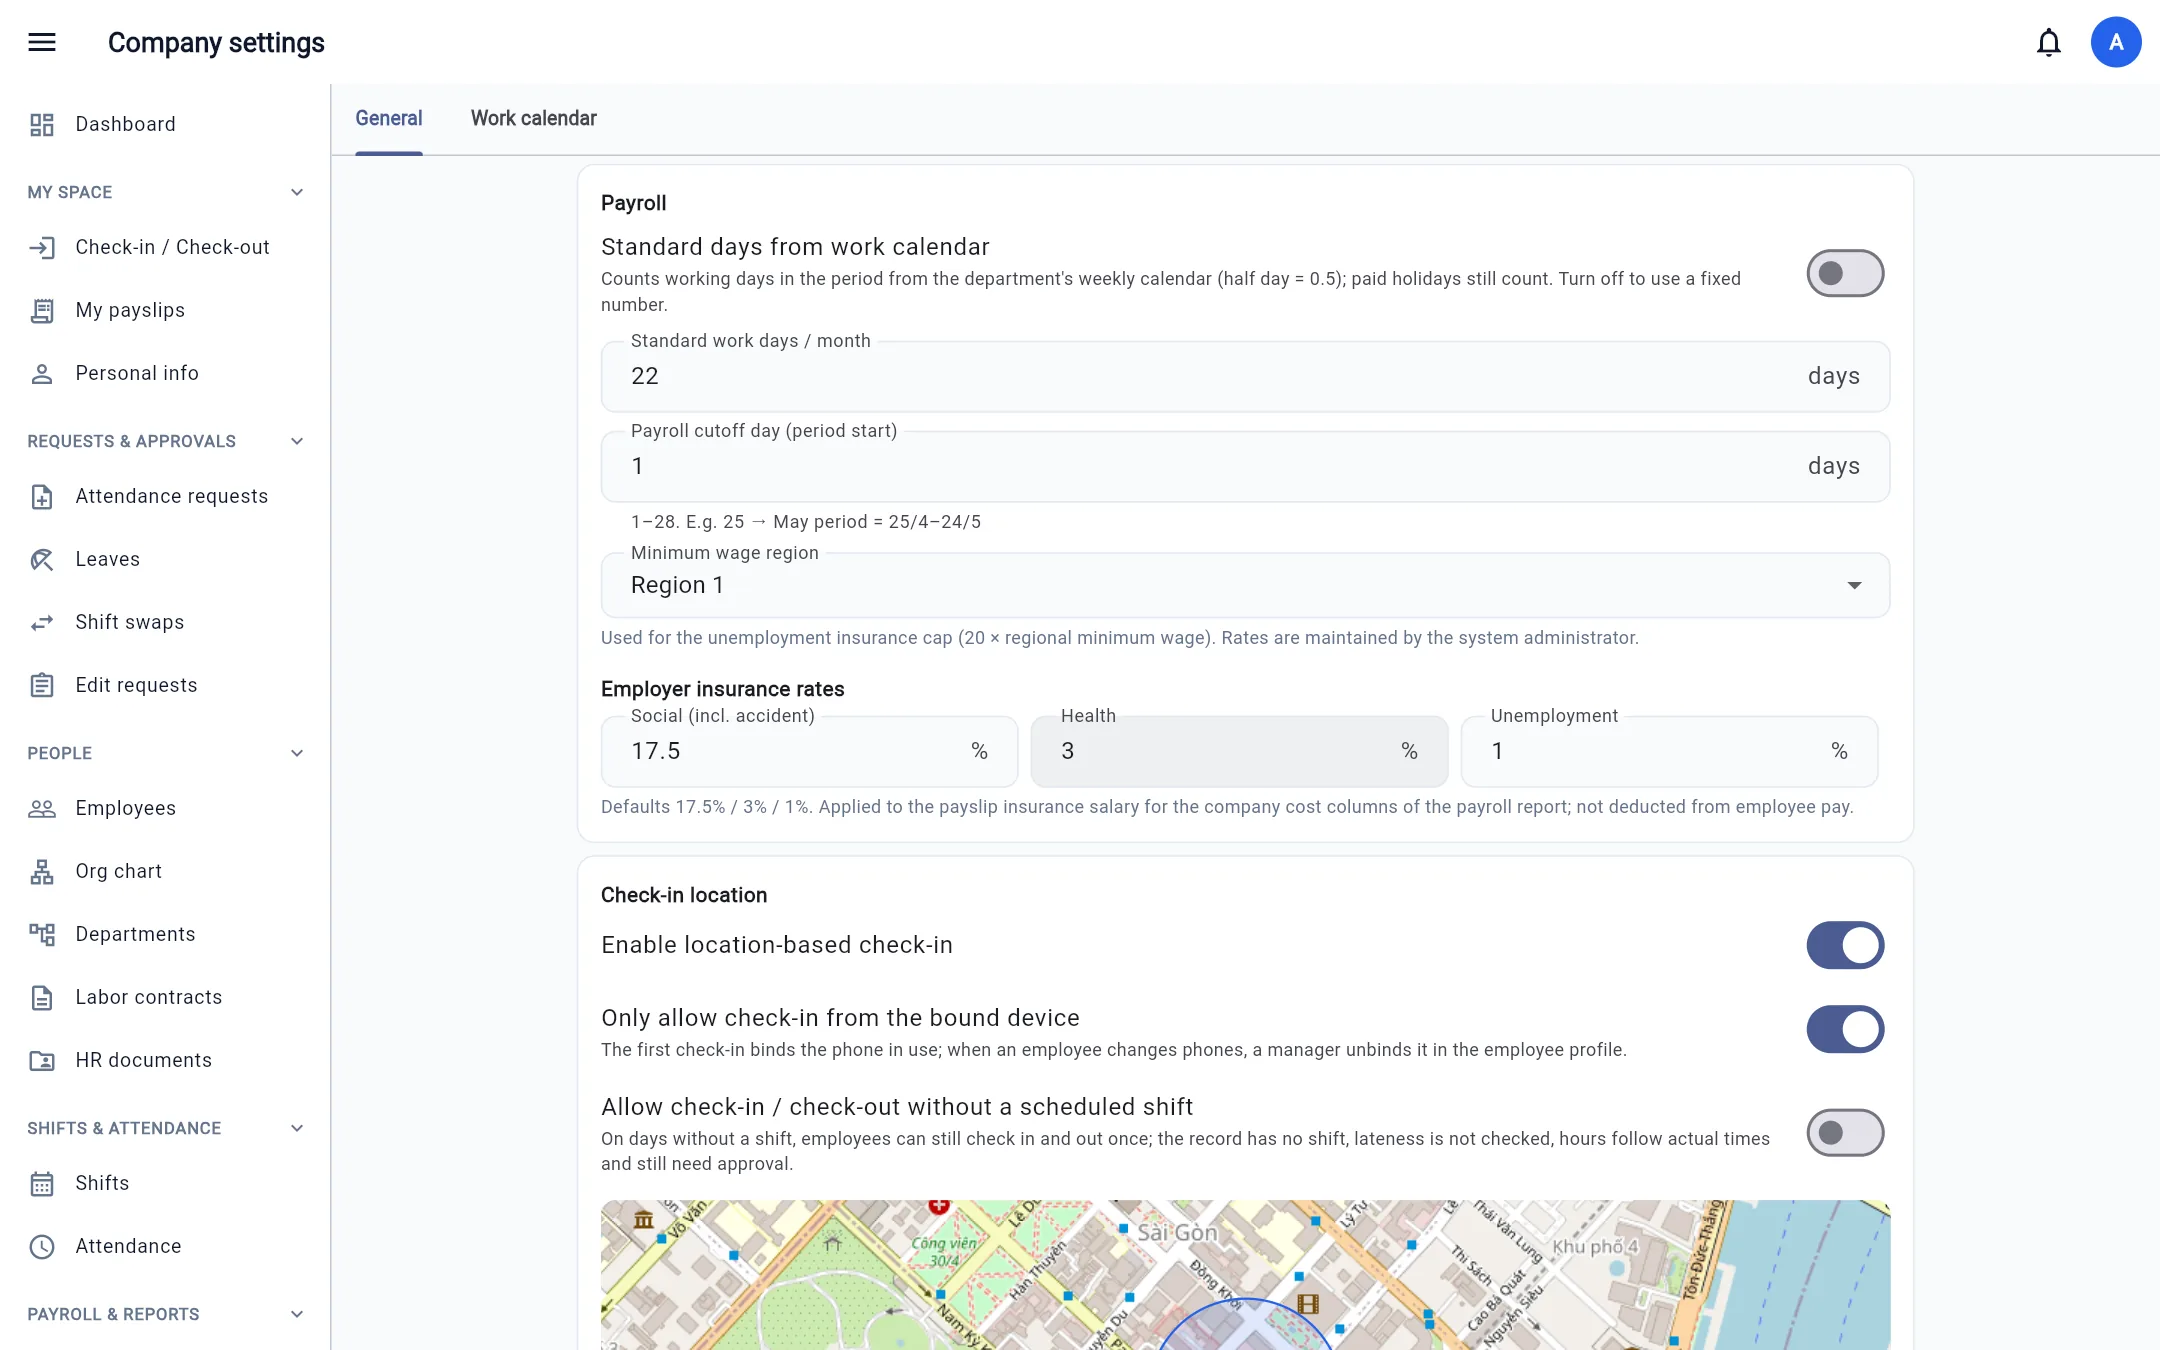Open the hamburger navigation menu
Screen dimensions: 2160x1350
42,42
